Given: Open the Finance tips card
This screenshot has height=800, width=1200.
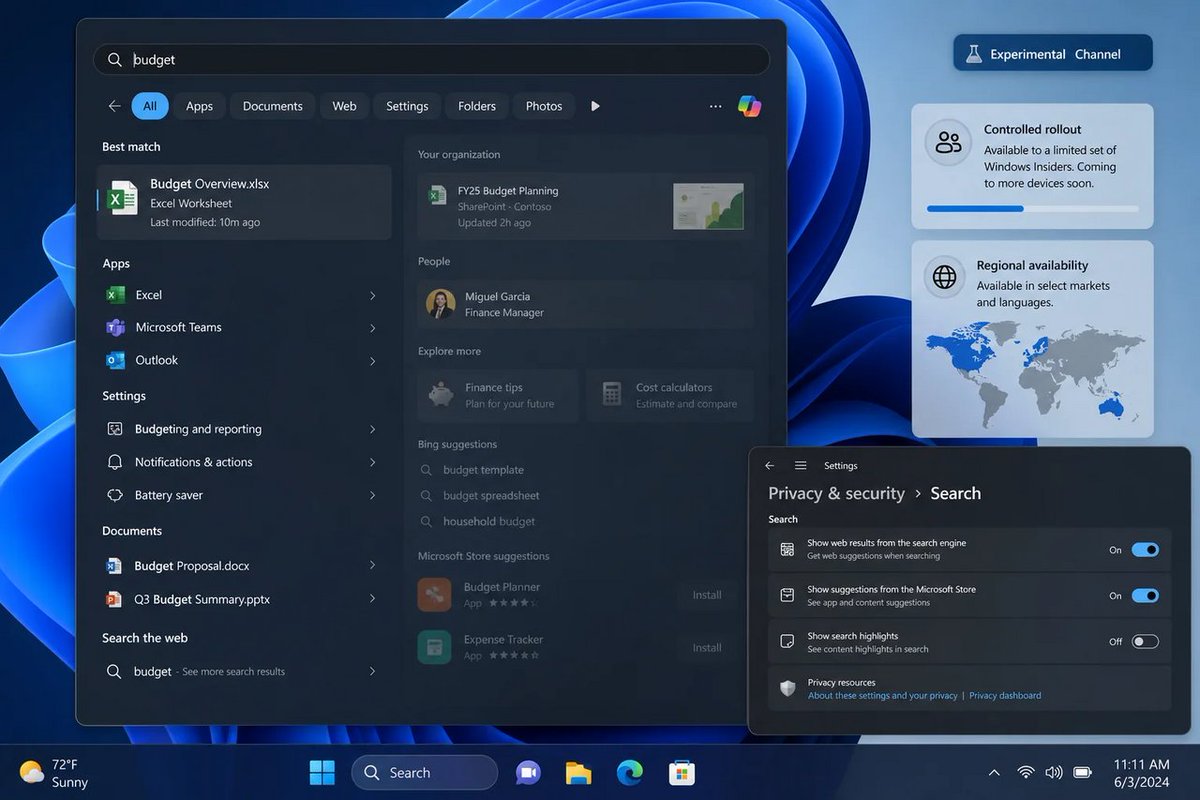Looking at the screenshot, I should [498, 395].
